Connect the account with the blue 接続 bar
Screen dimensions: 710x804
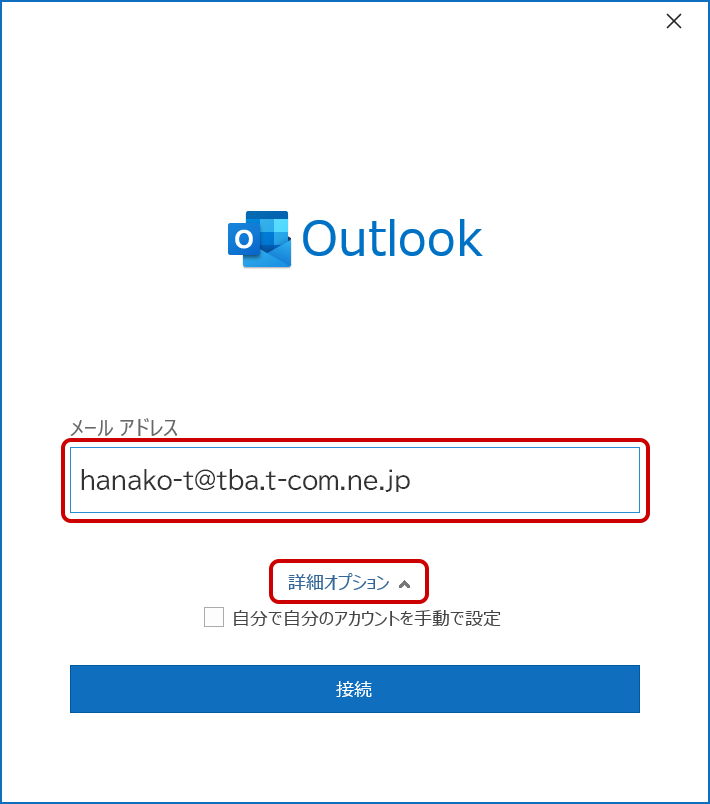tap(355, 689)
